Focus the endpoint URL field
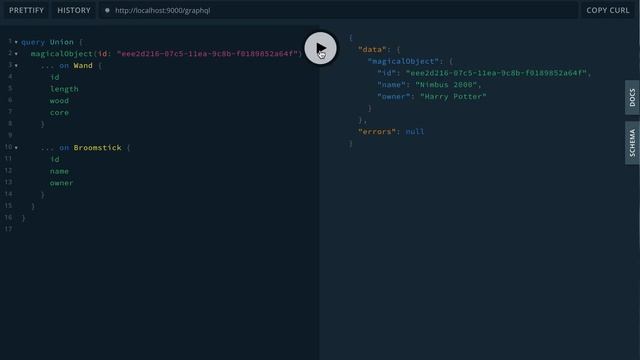 coord(339,11)
